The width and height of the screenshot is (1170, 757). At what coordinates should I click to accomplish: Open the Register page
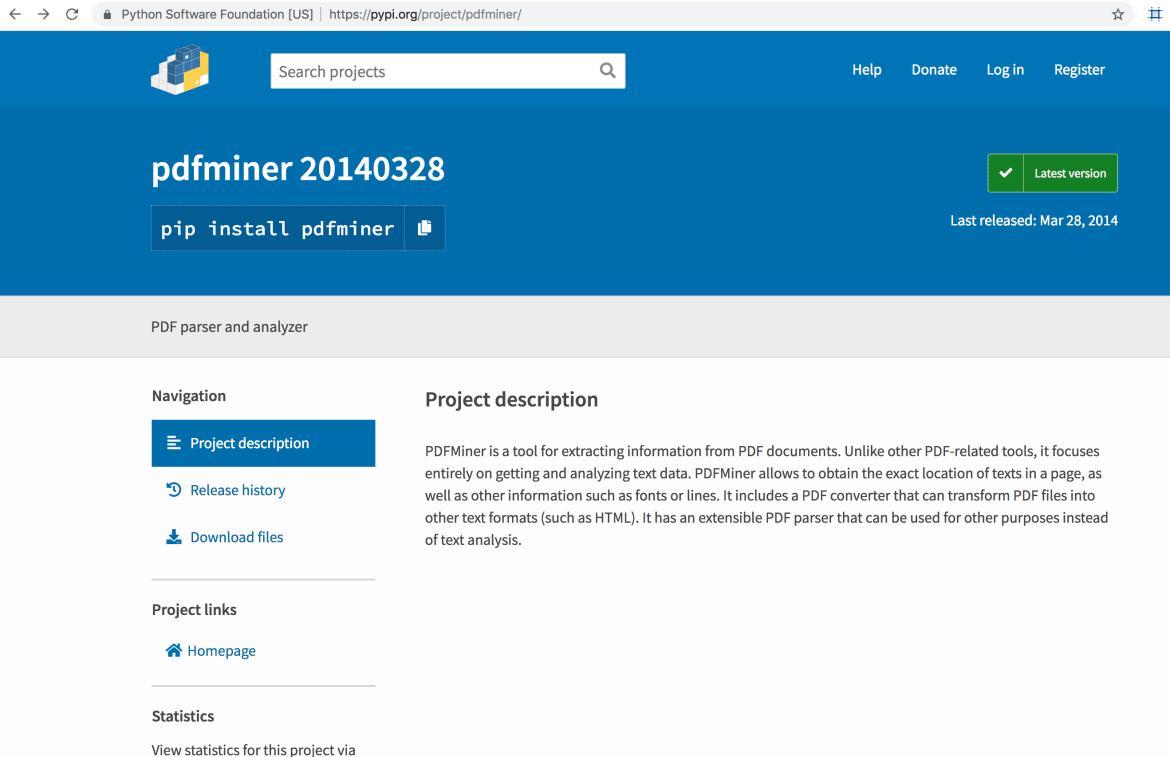(x=1079, y=69)
